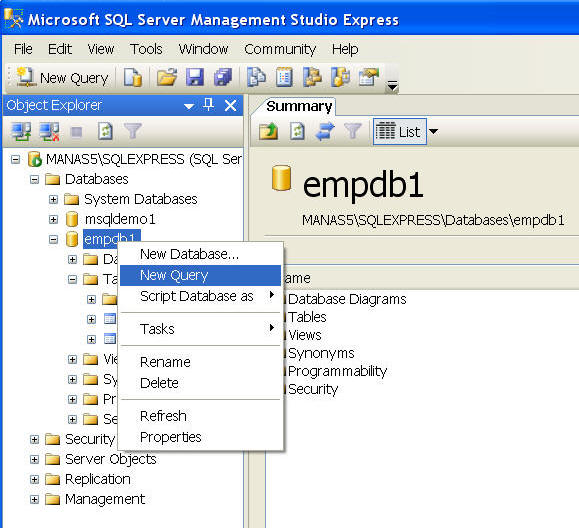
Task: Click the Save floppy disk icon
Action: 195,78
